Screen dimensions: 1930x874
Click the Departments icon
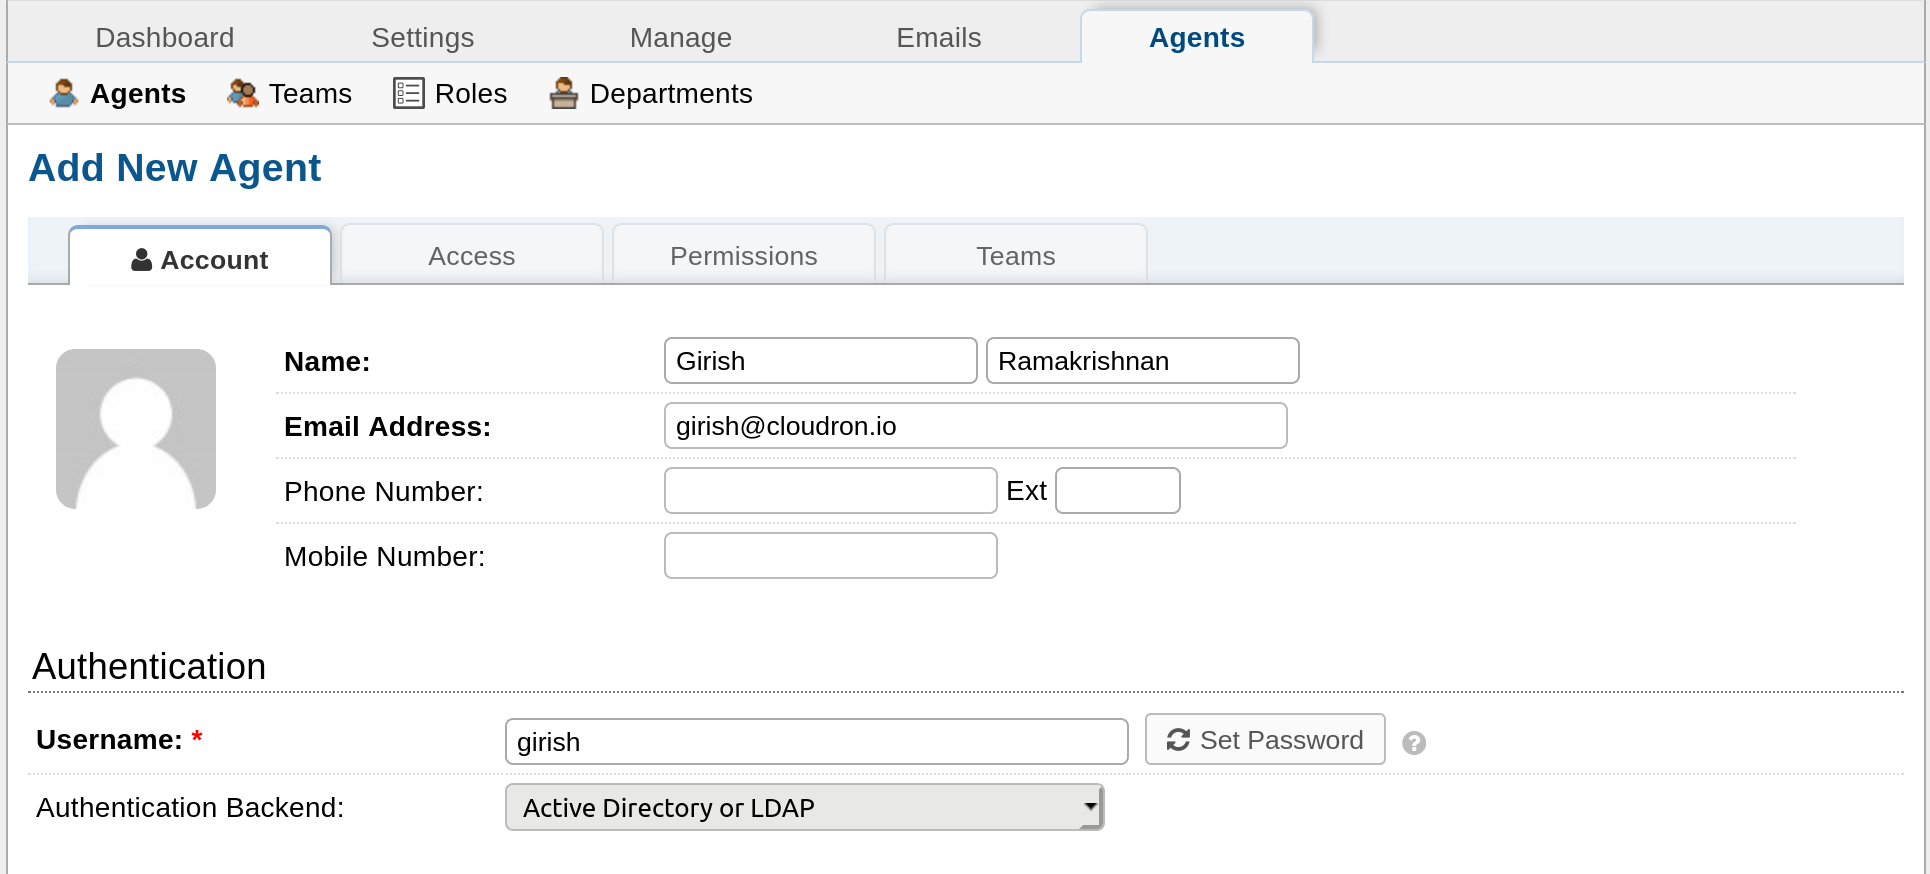click(x=564, y=93)
